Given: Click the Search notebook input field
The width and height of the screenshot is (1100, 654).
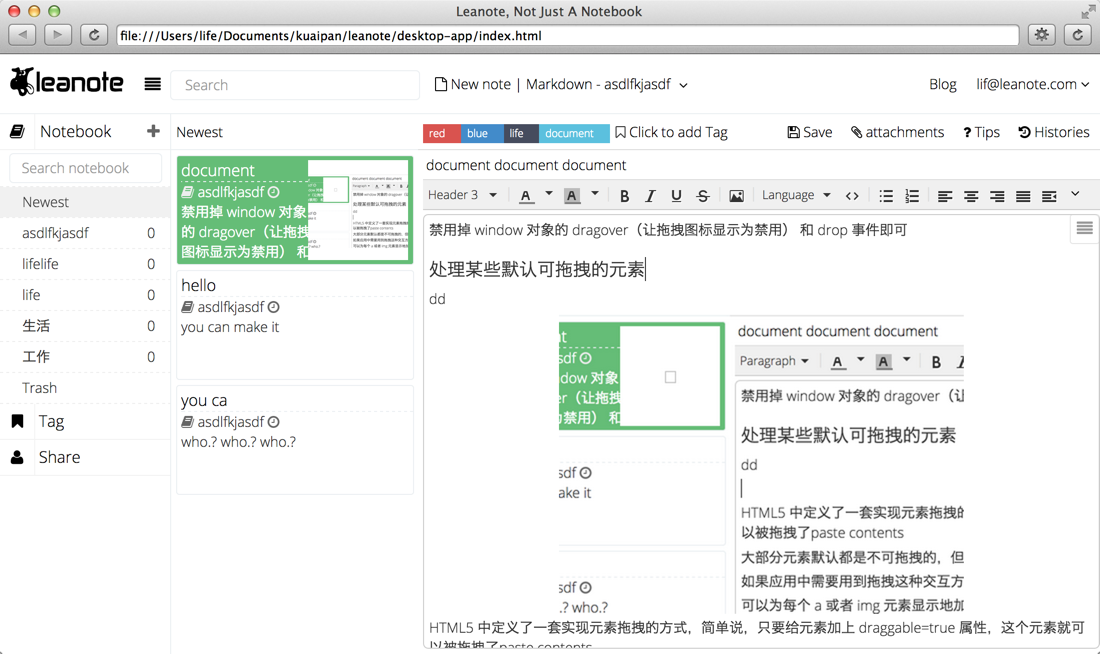Looking at the screenshot, I should click(x=86, y=168).
